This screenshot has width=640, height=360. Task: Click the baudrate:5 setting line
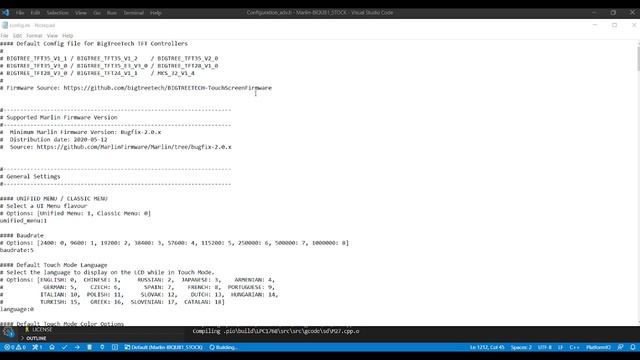(x=17, y=250)
